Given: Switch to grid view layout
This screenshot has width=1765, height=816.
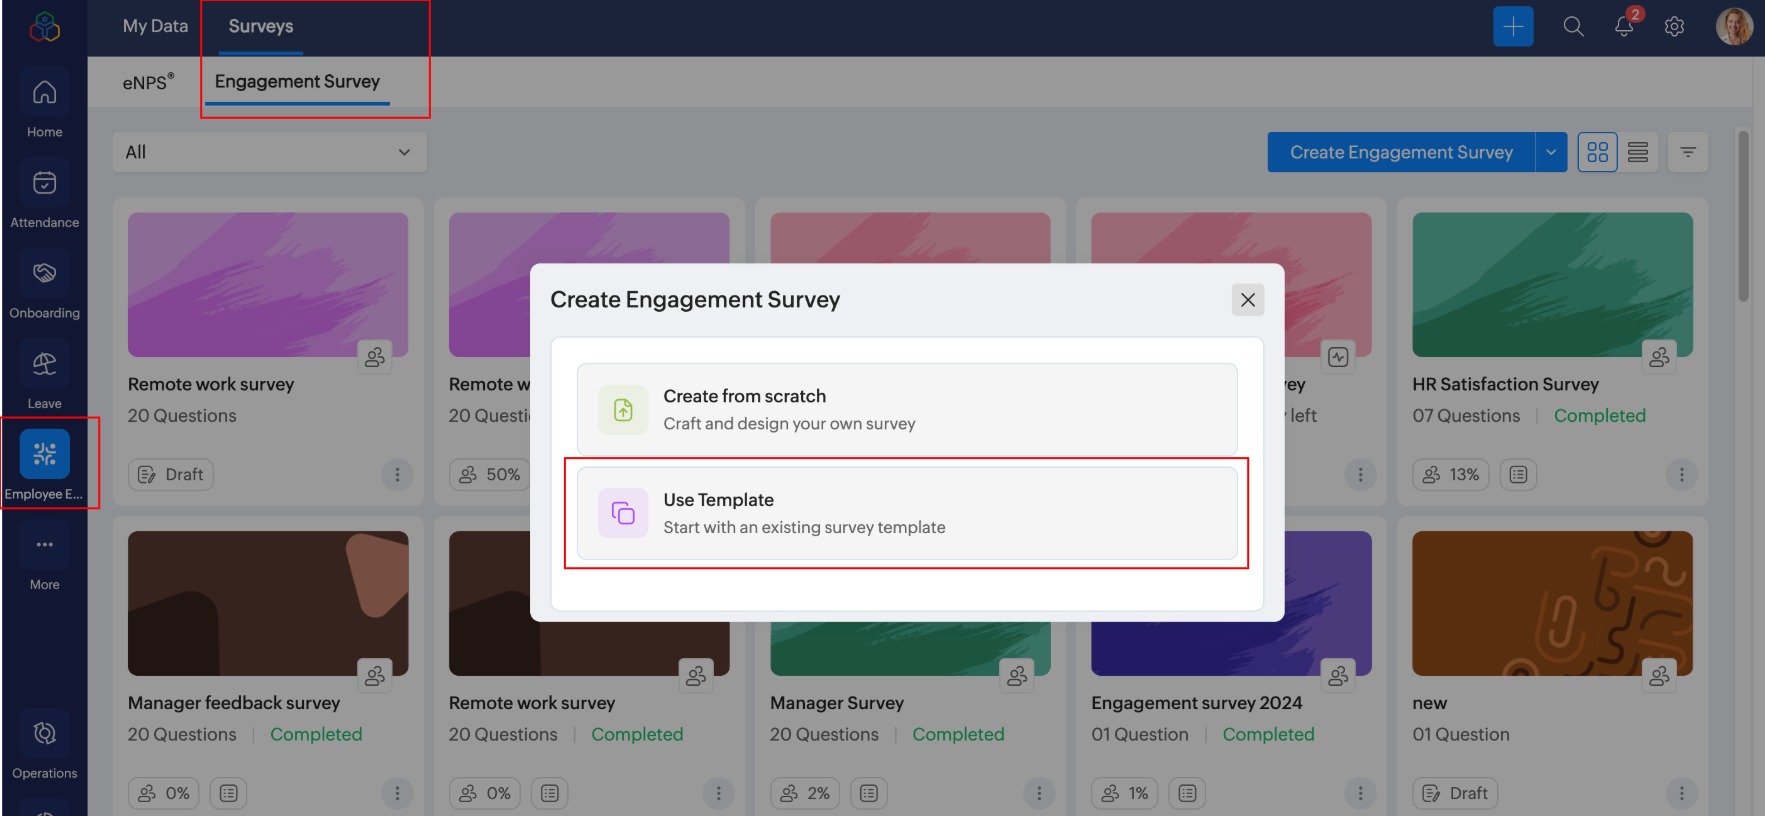Looking at the screenshot, I should pyautogui.click(x=1597, y=152).
